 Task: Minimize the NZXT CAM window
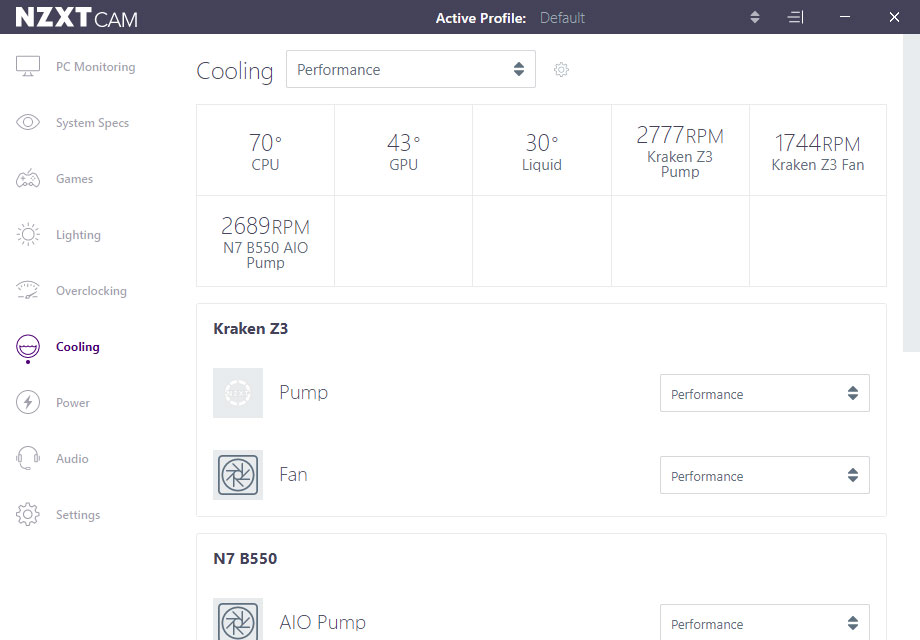[845, 17]
